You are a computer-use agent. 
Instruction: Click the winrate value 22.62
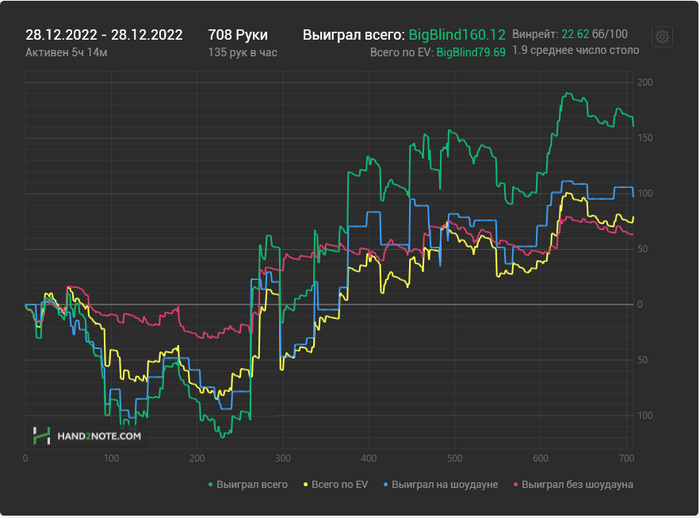pos(575,34)
